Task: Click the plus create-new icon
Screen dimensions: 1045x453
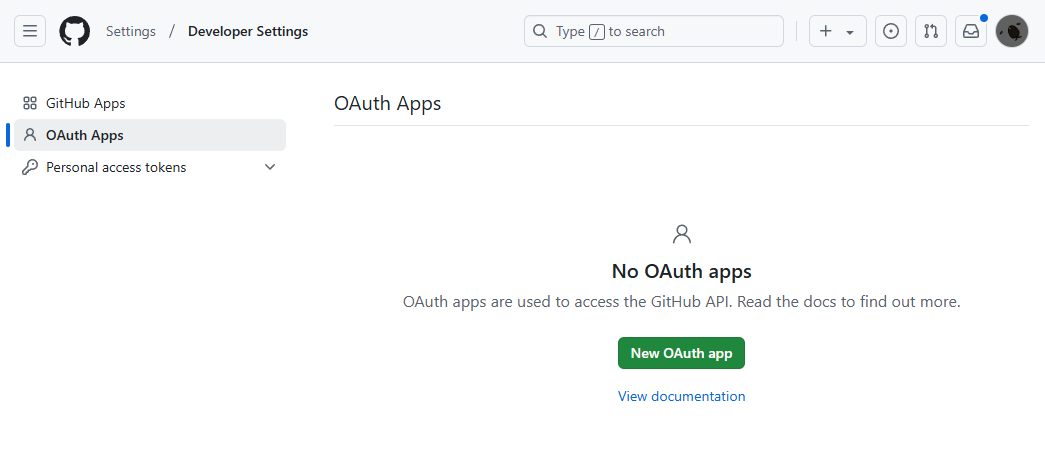Action: [x=826, y=31]
